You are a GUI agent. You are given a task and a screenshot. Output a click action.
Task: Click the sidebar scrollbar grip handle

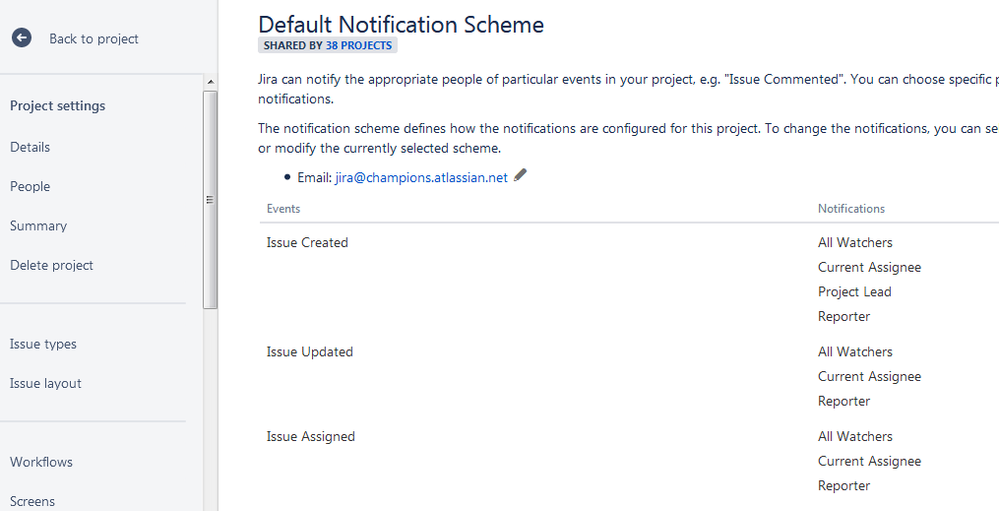point(210,199)
